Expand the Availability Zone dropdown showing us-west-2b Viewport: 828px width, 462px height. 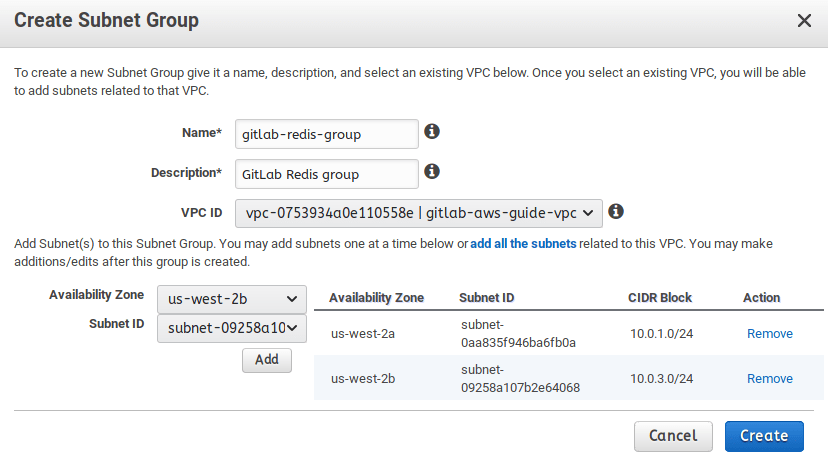coord(231,298)
